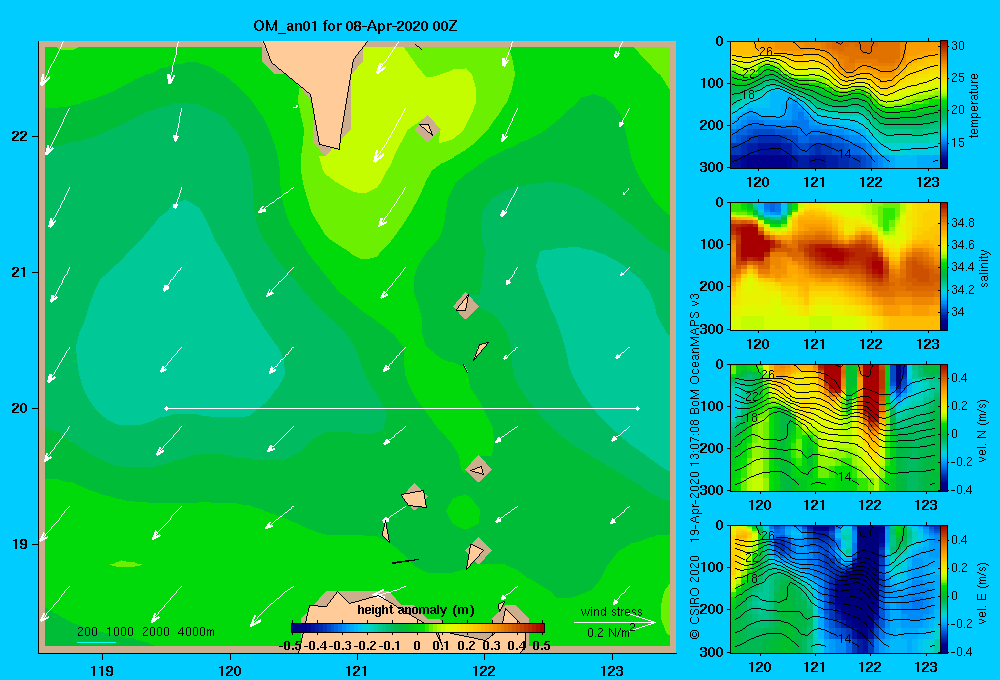
Task: Click the white transect line at 20N
Action: (x=402, y=408)
